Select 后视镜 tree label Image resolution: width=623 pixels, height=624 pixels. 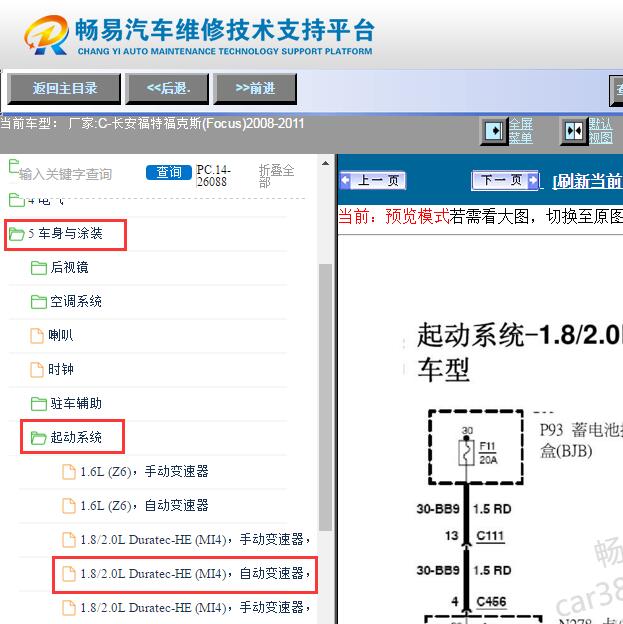69,267
